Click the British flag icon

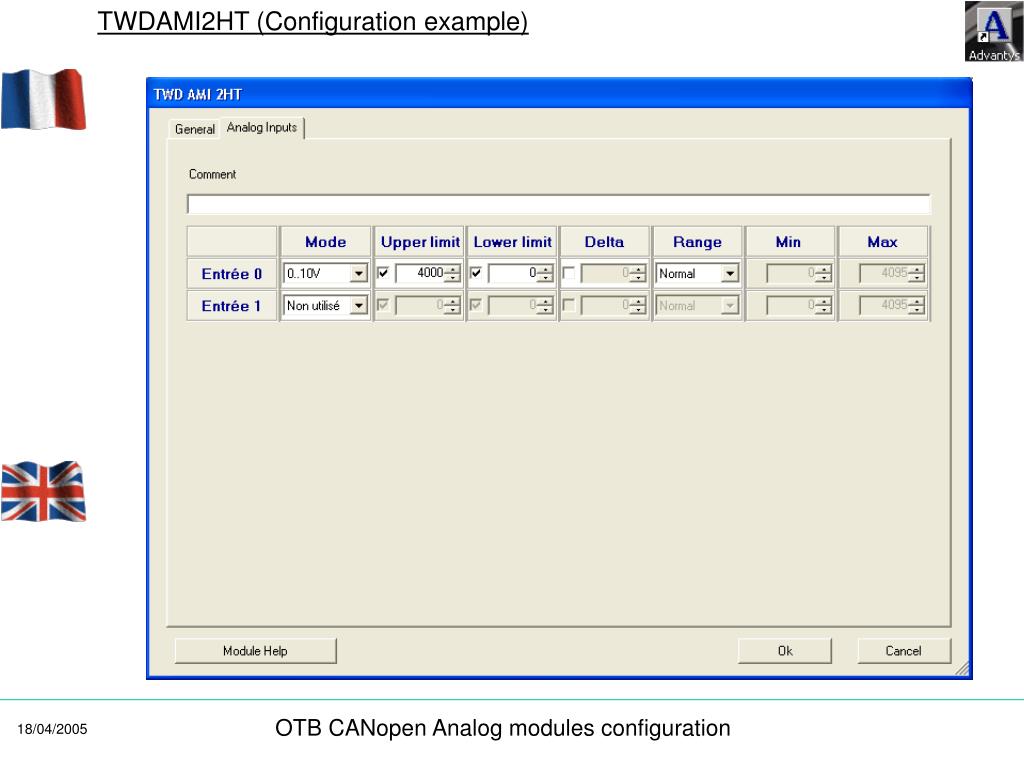44,491
